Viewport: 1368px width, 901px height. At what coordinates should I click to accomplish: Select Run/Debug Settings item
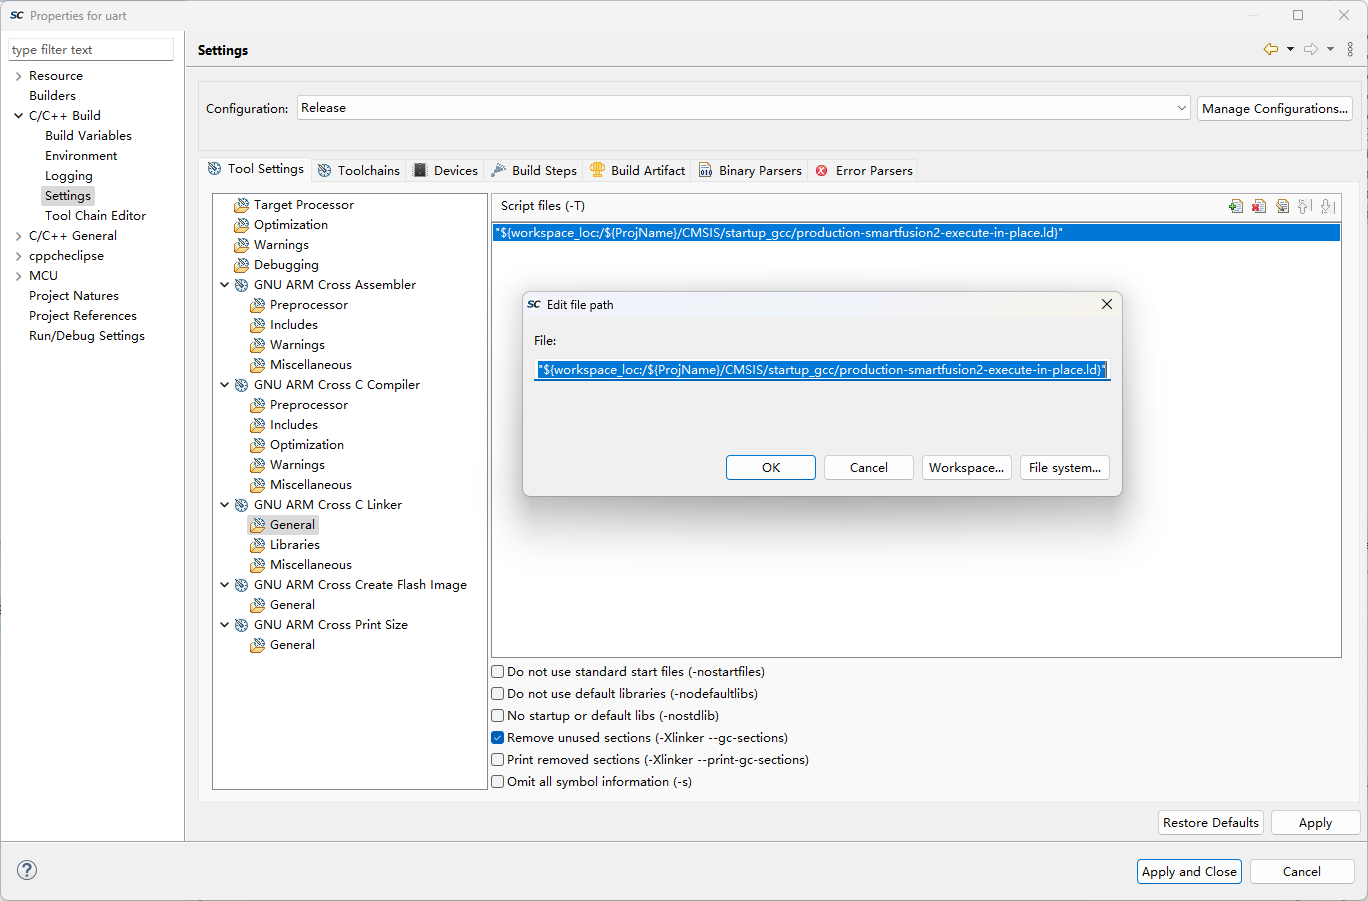87,336
